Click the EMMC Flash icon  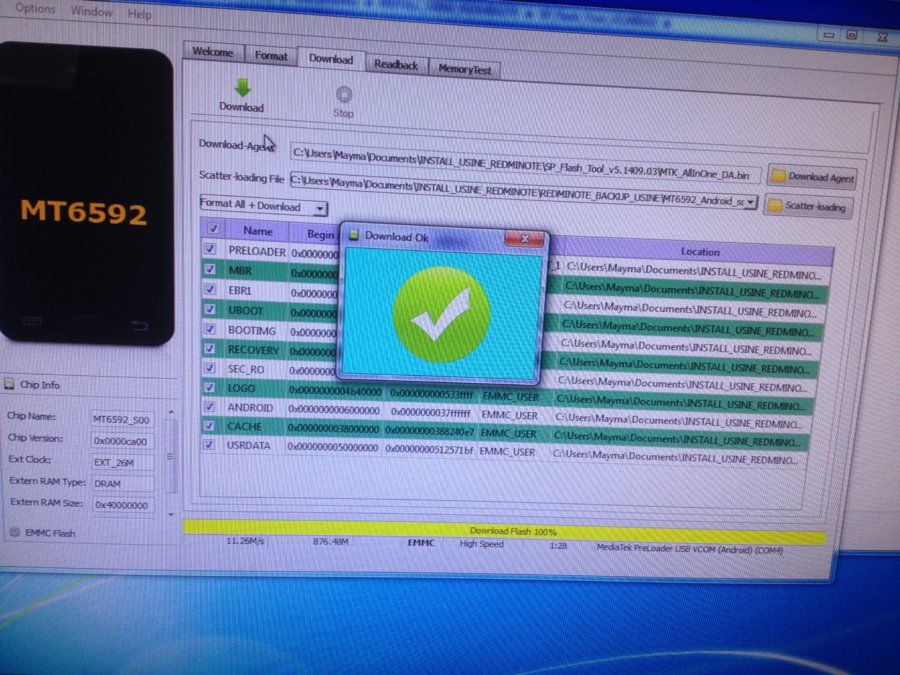[x=14, y=533]
